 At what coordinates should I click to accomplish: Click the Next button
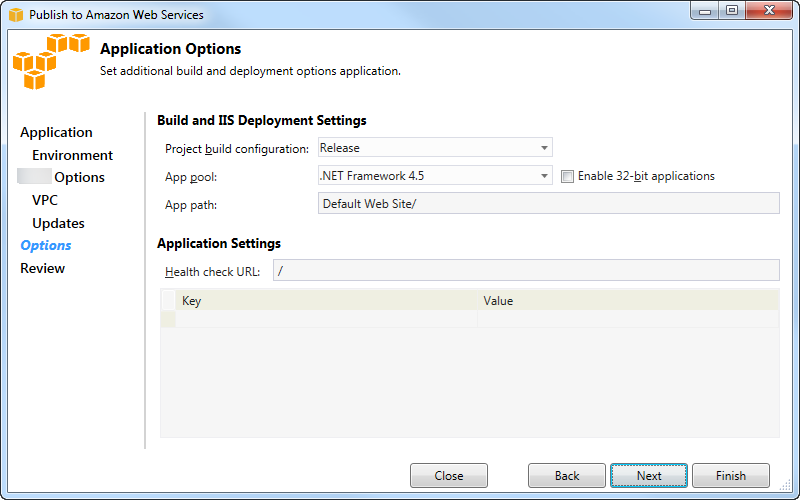coord(649,476)
